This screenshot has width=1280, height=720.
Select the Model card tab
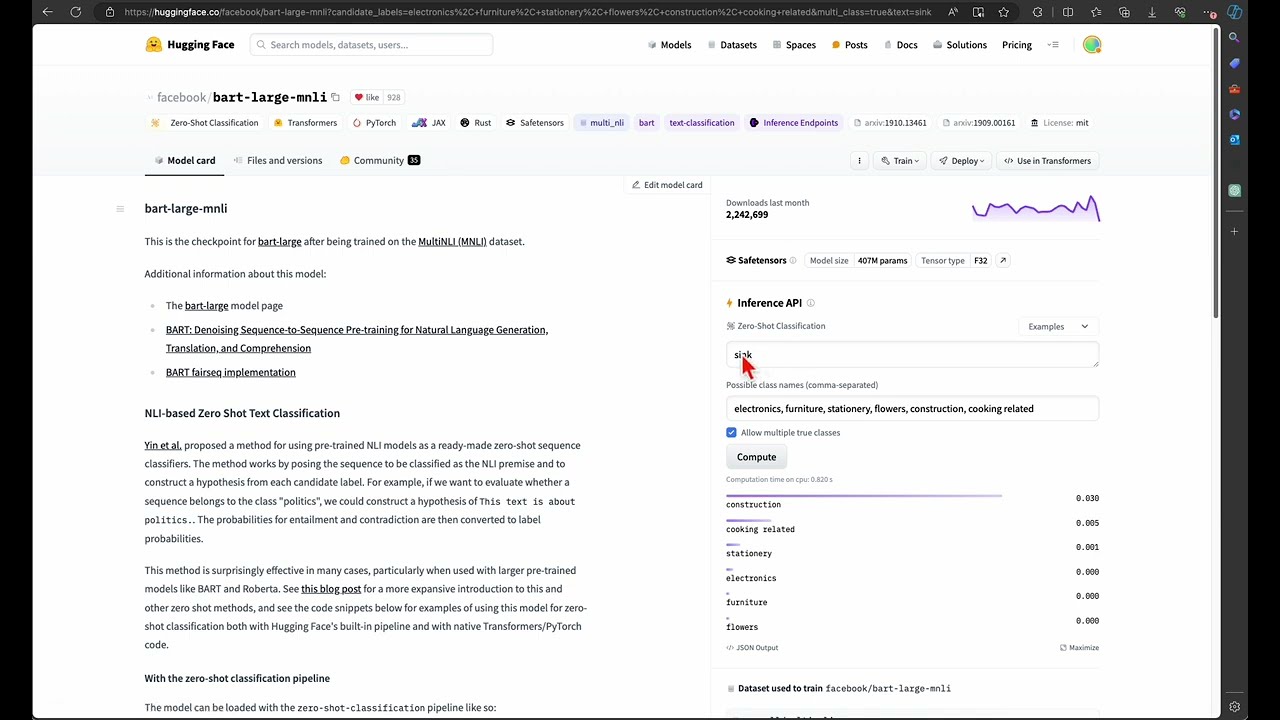click(185, 161)
